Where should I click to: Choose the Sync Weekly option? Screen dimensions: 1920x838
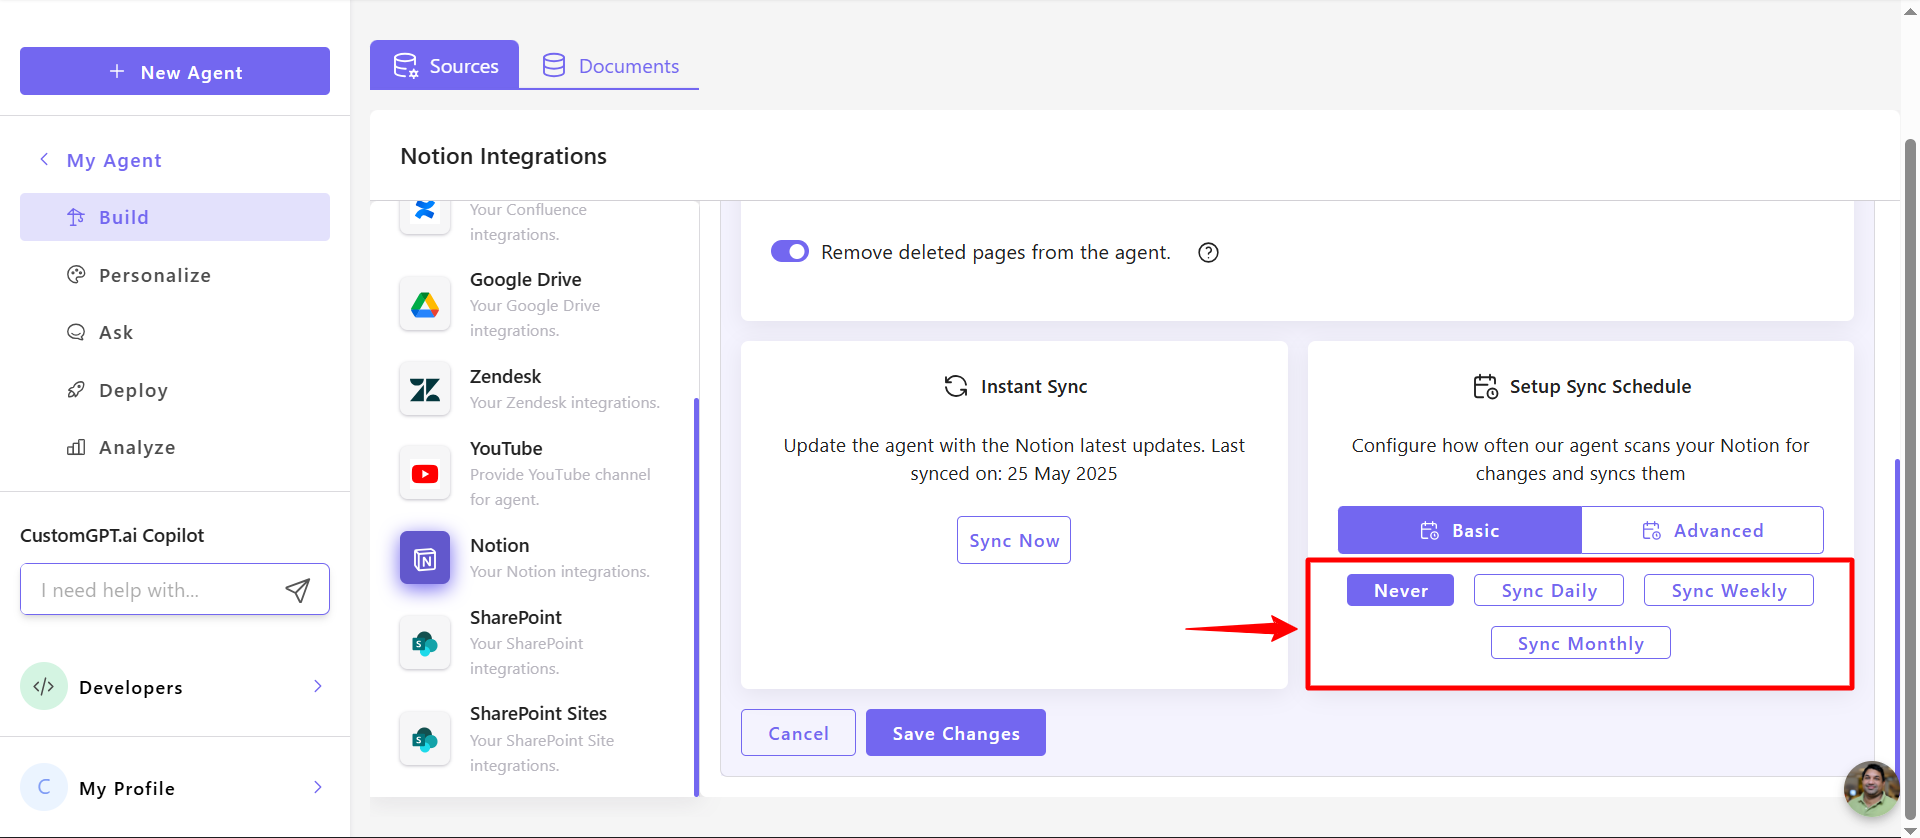(x=1729, y=590)
